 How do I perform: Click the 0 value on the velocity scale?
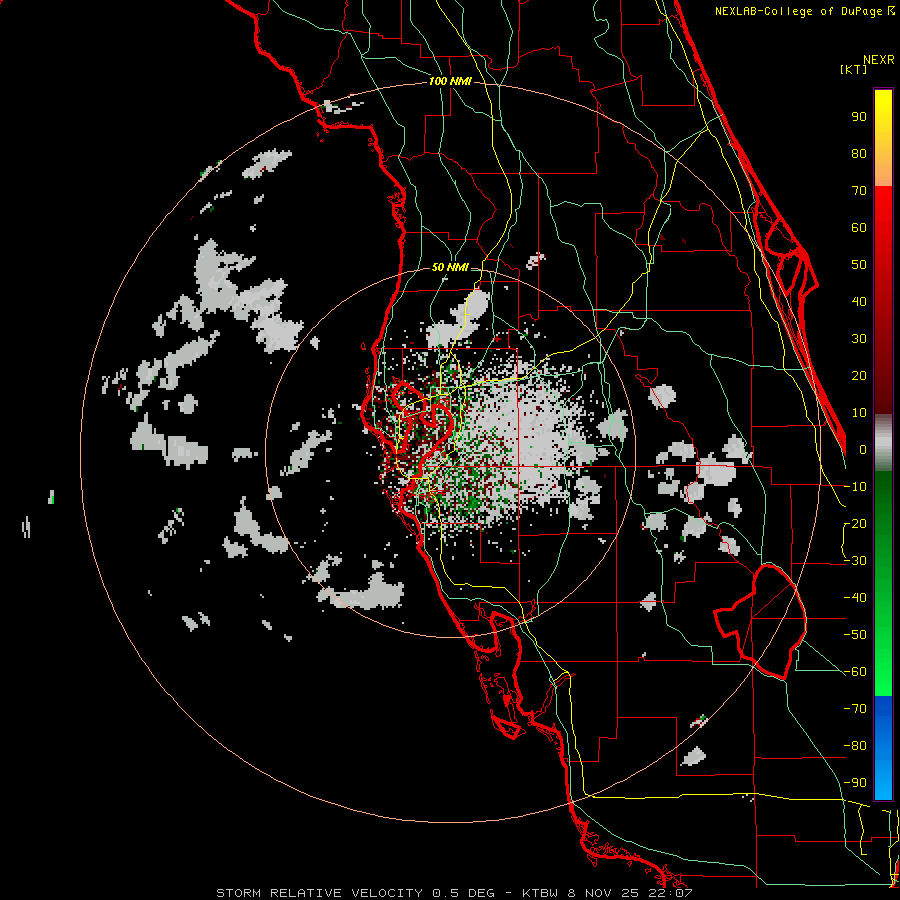tap(863, 450)
